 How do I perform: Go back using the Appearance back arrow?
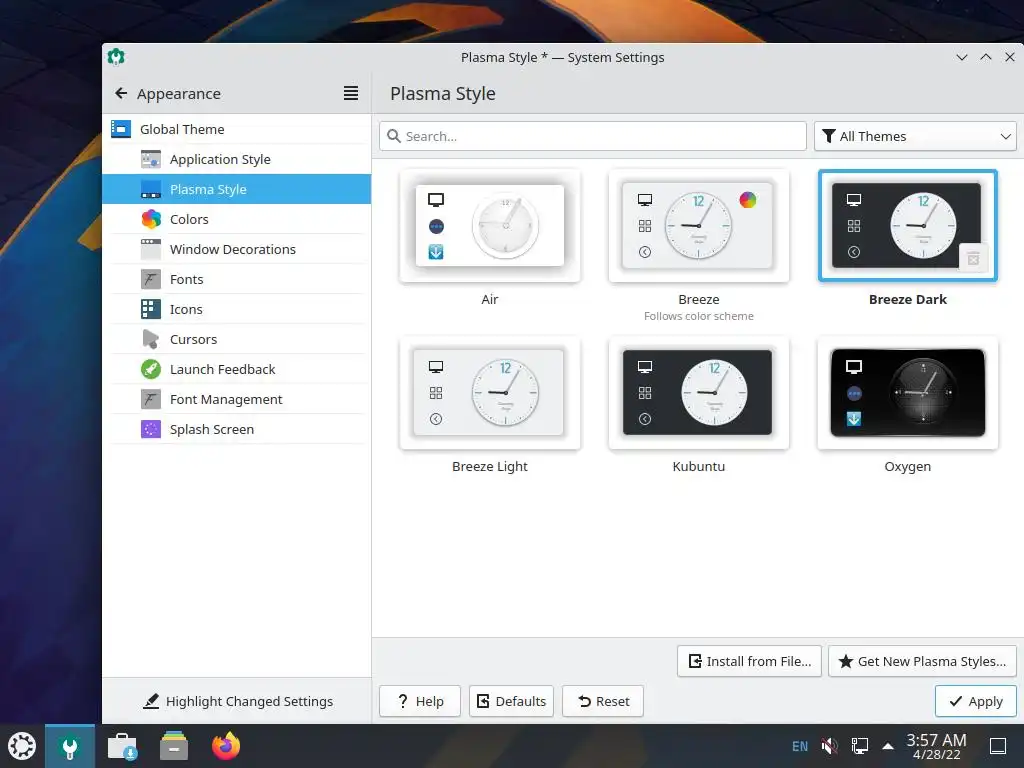pos(121,93)
